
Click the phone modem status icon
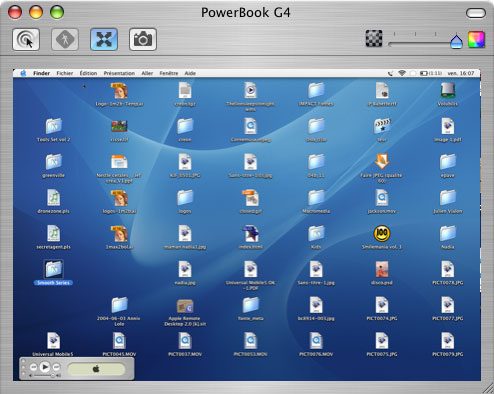(390, 73)
